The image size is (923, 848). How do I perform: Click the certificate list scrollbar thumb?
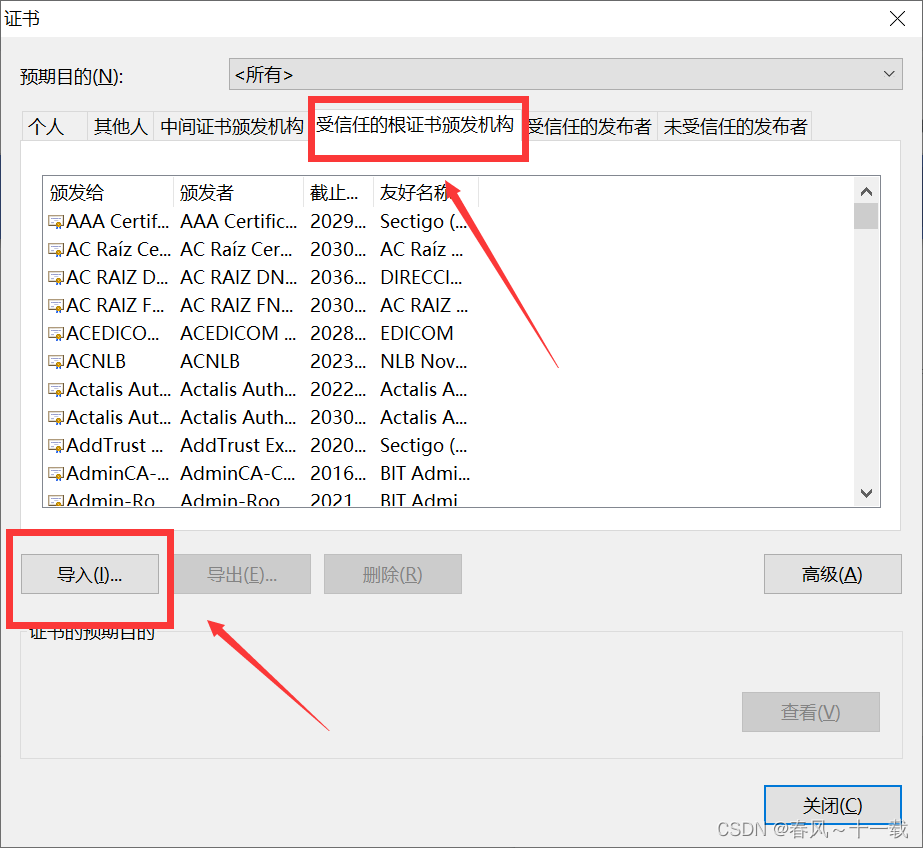866,216
